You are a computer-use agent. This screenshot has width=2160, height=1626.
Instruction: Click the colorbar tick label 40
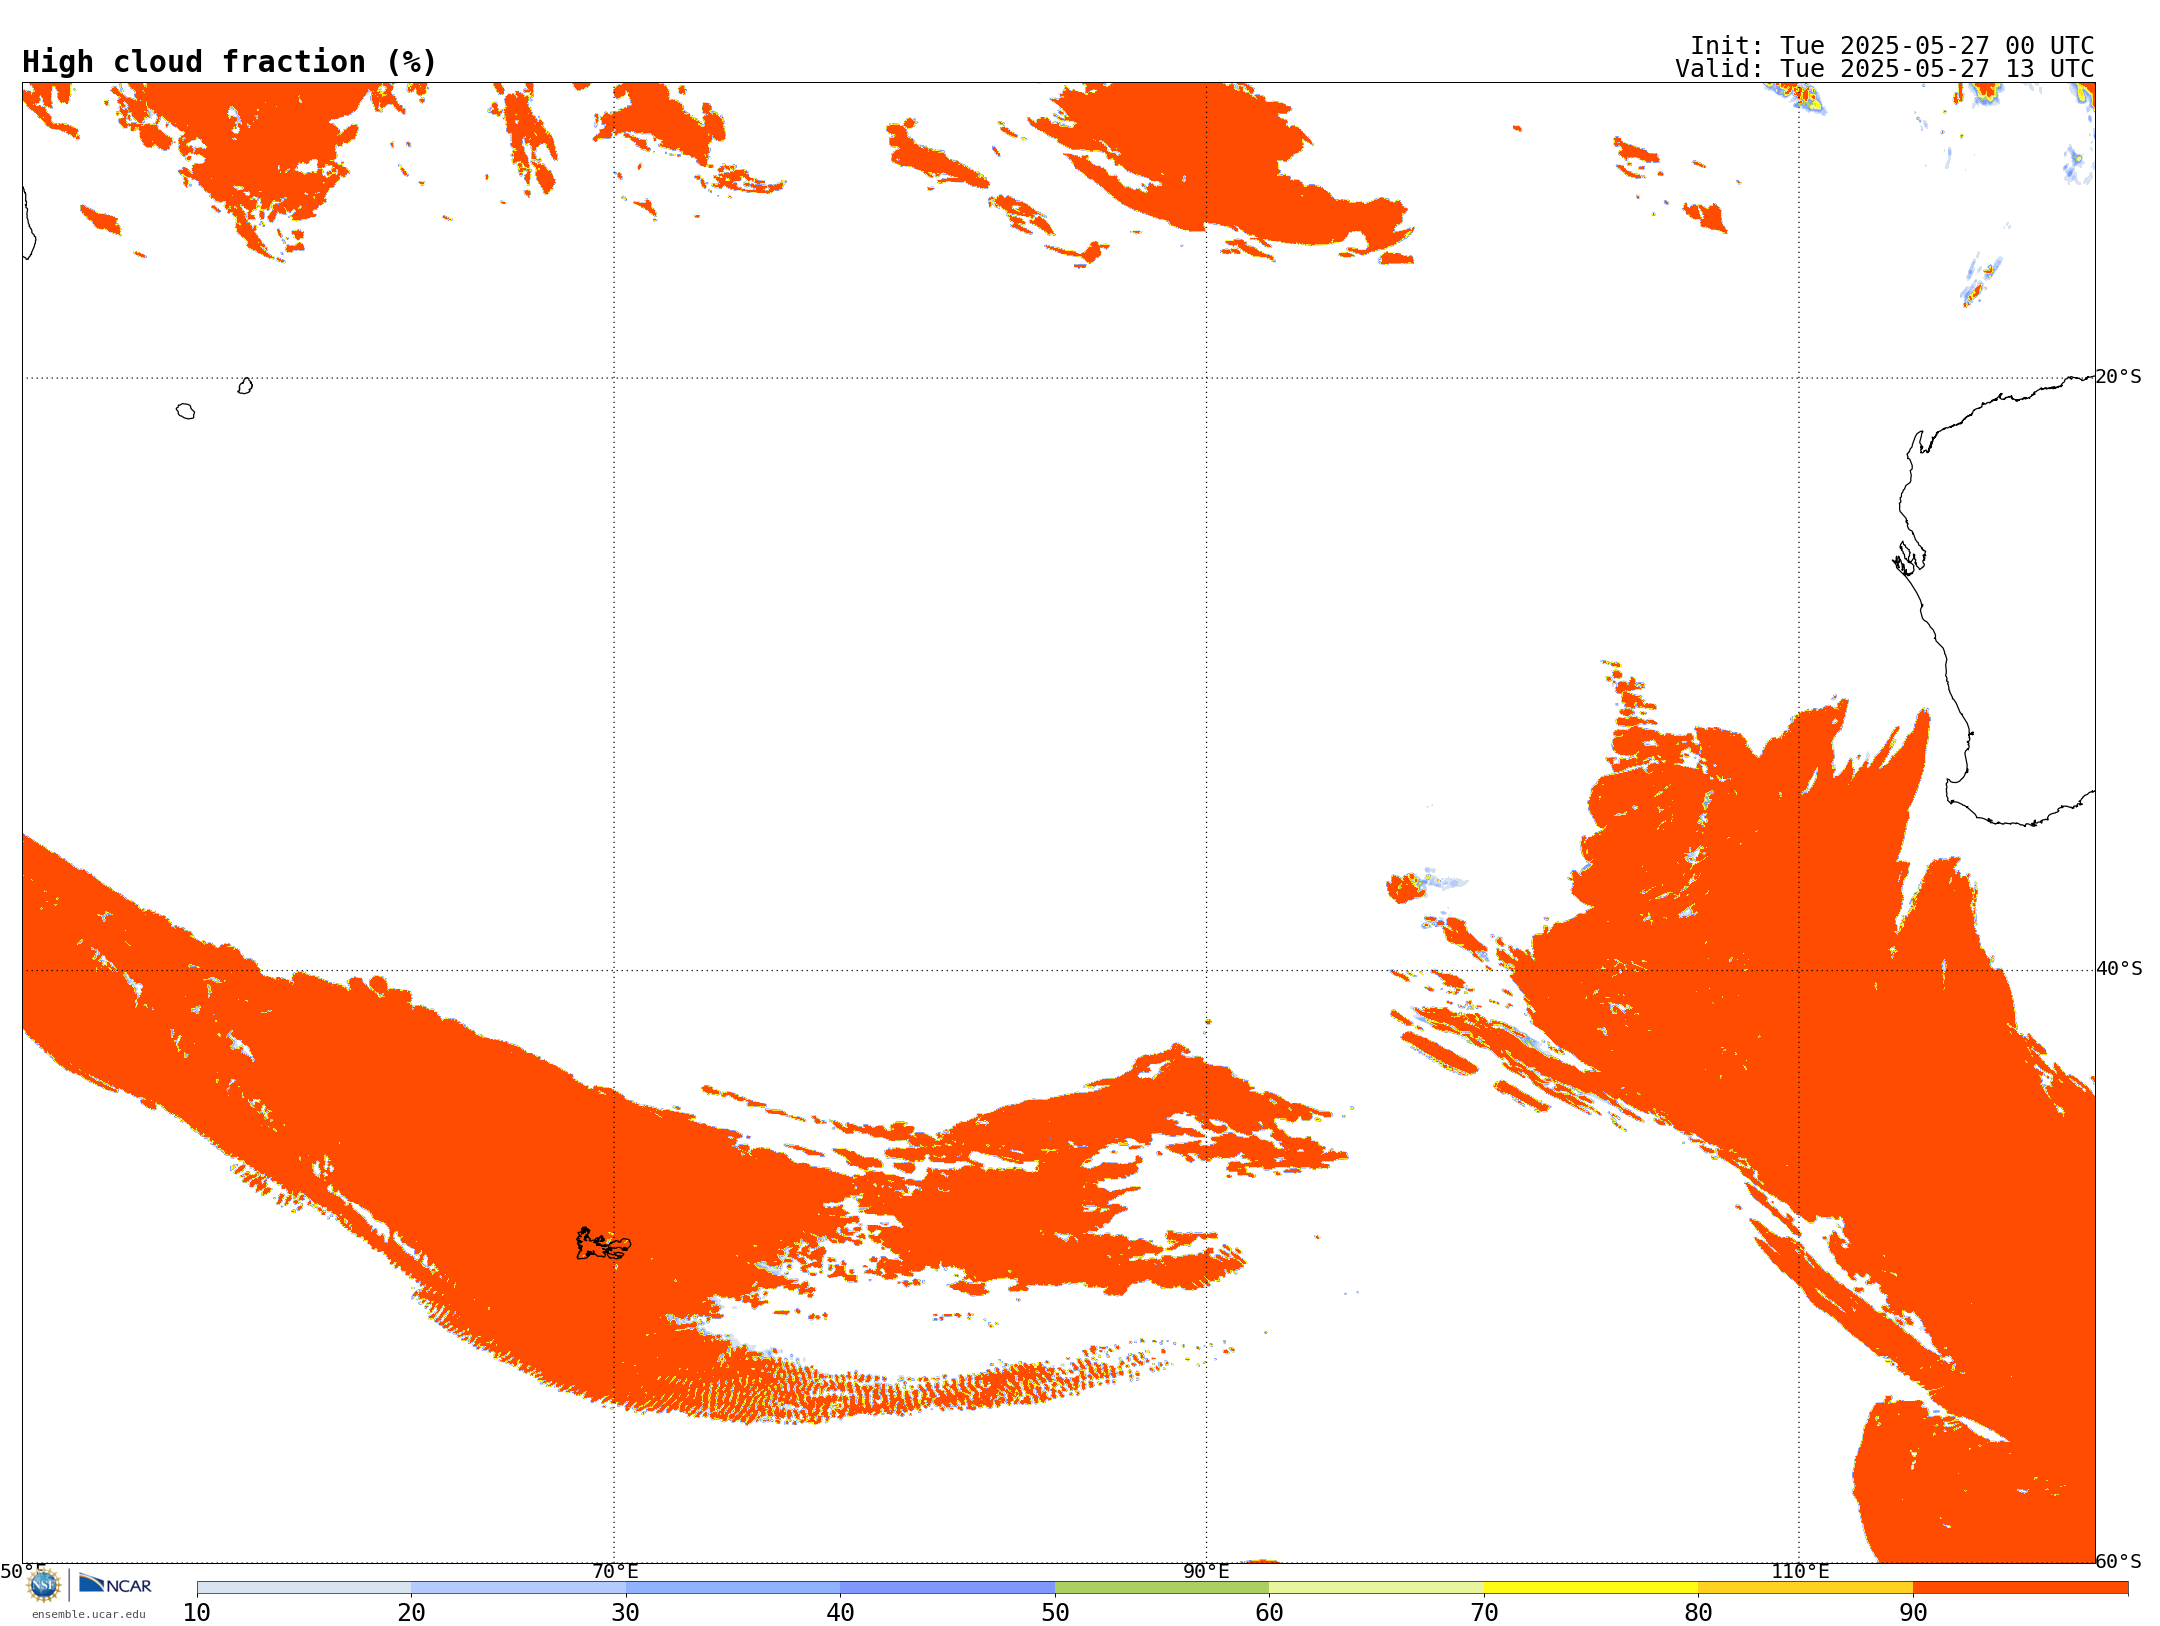click(840, 1613)
